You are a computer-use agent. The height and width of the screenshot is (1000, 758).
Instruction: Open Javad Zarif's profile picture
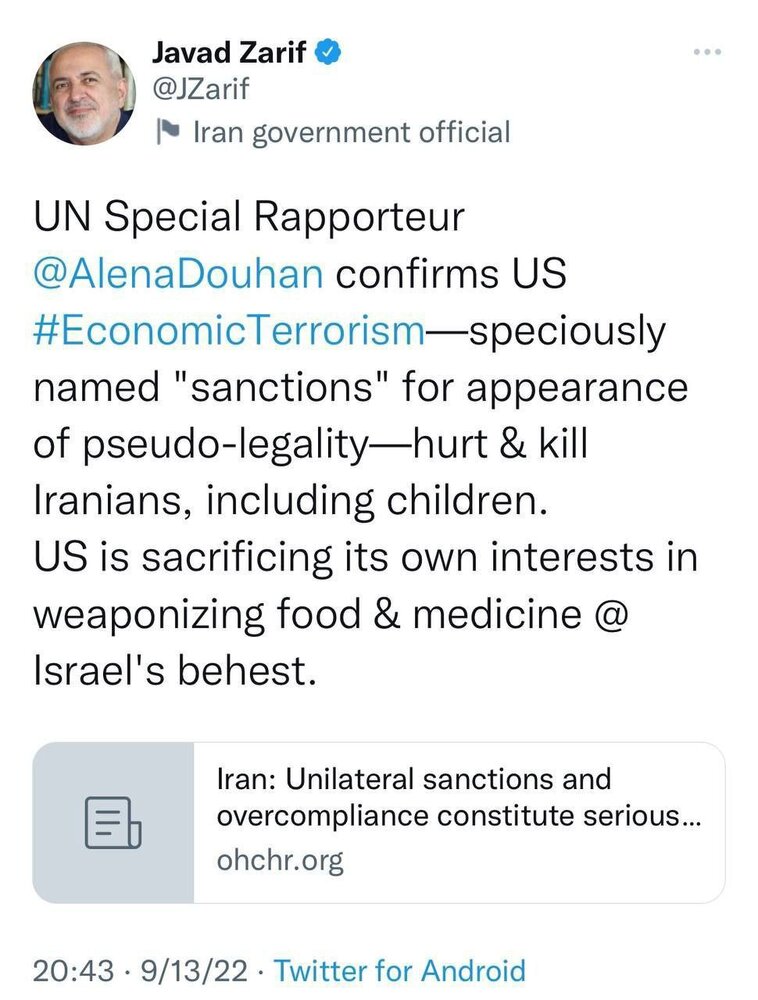[84, 95]
